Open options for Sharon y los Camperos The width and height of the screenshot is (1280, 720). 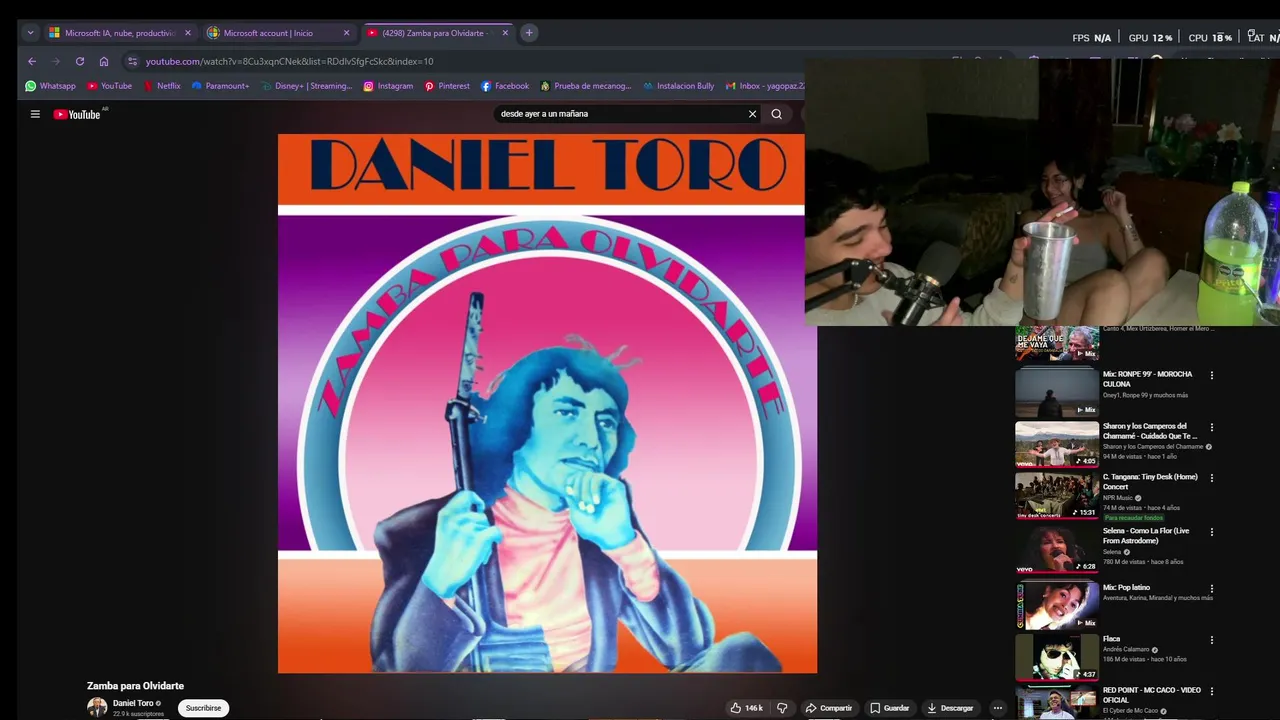1212,427
